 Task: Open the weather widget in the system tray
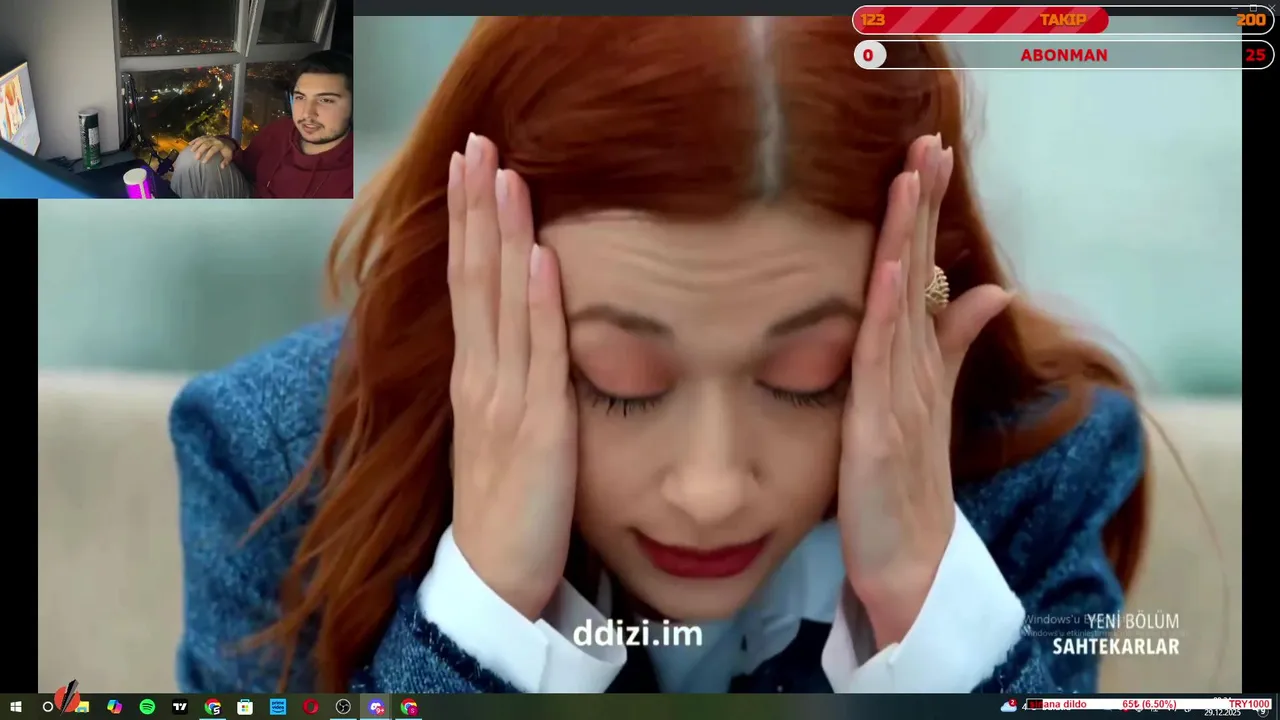[1008, 706]
